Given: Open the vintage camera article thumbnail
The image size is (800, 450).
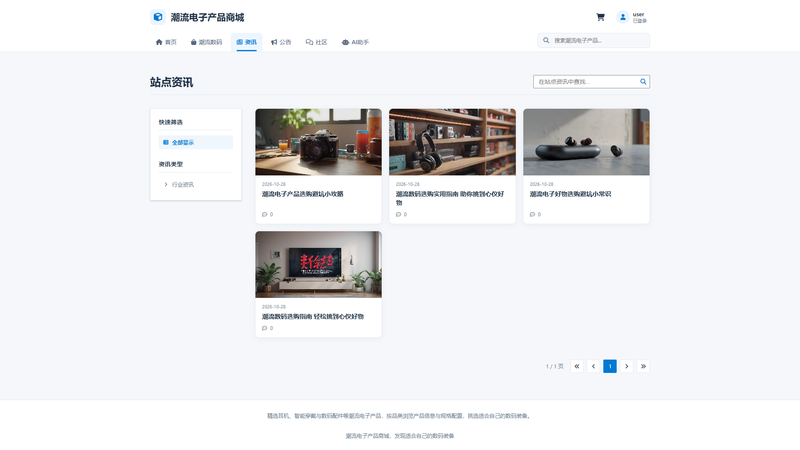Looking at the screenshot, I should point(318,142).
